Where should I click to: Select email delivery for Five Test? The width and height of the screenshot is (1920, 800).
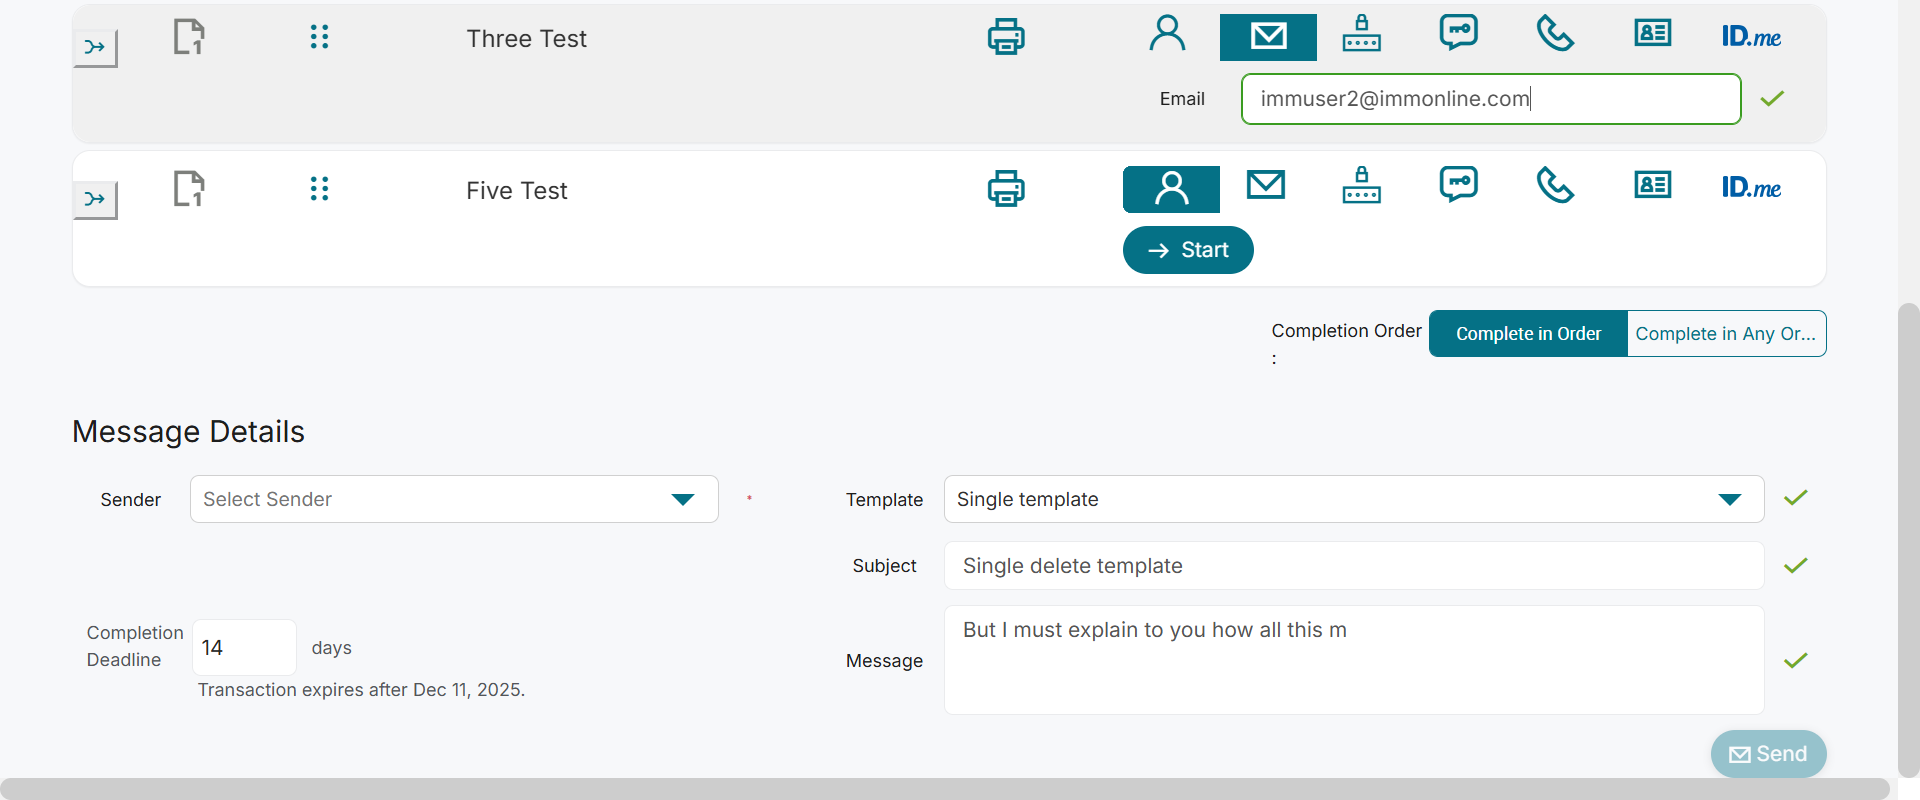(x=1266, y=186)
